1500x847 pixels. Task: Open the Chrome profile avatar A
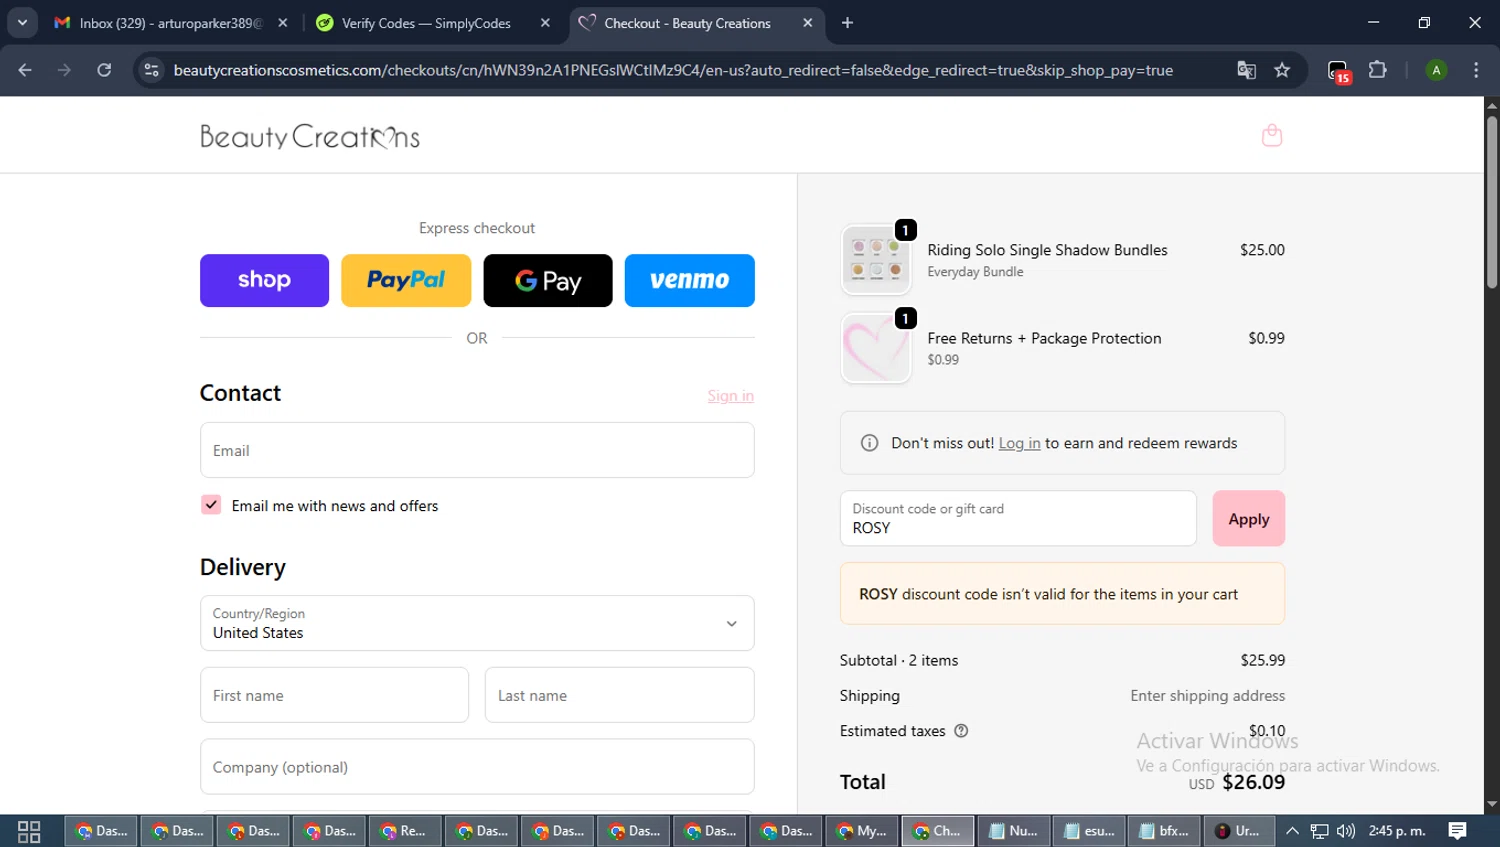pyautogui.click(x=1436, y=70)
